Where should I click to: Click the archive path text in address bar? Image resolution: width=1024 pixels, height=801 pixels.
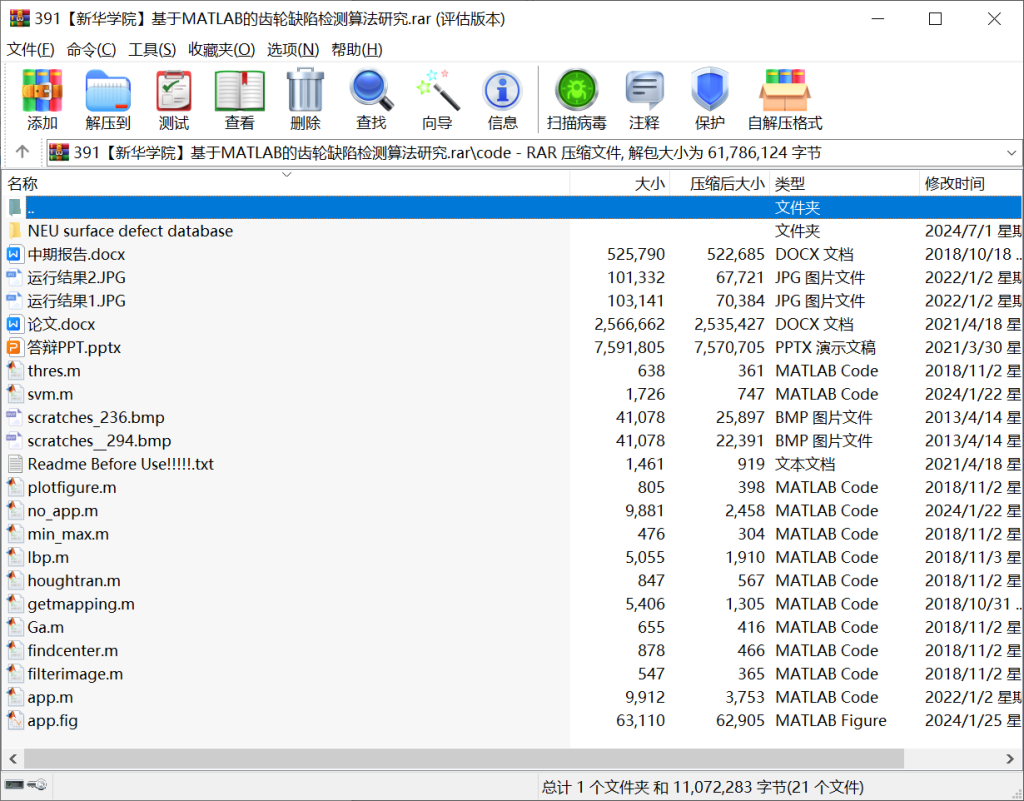point(447,153)
